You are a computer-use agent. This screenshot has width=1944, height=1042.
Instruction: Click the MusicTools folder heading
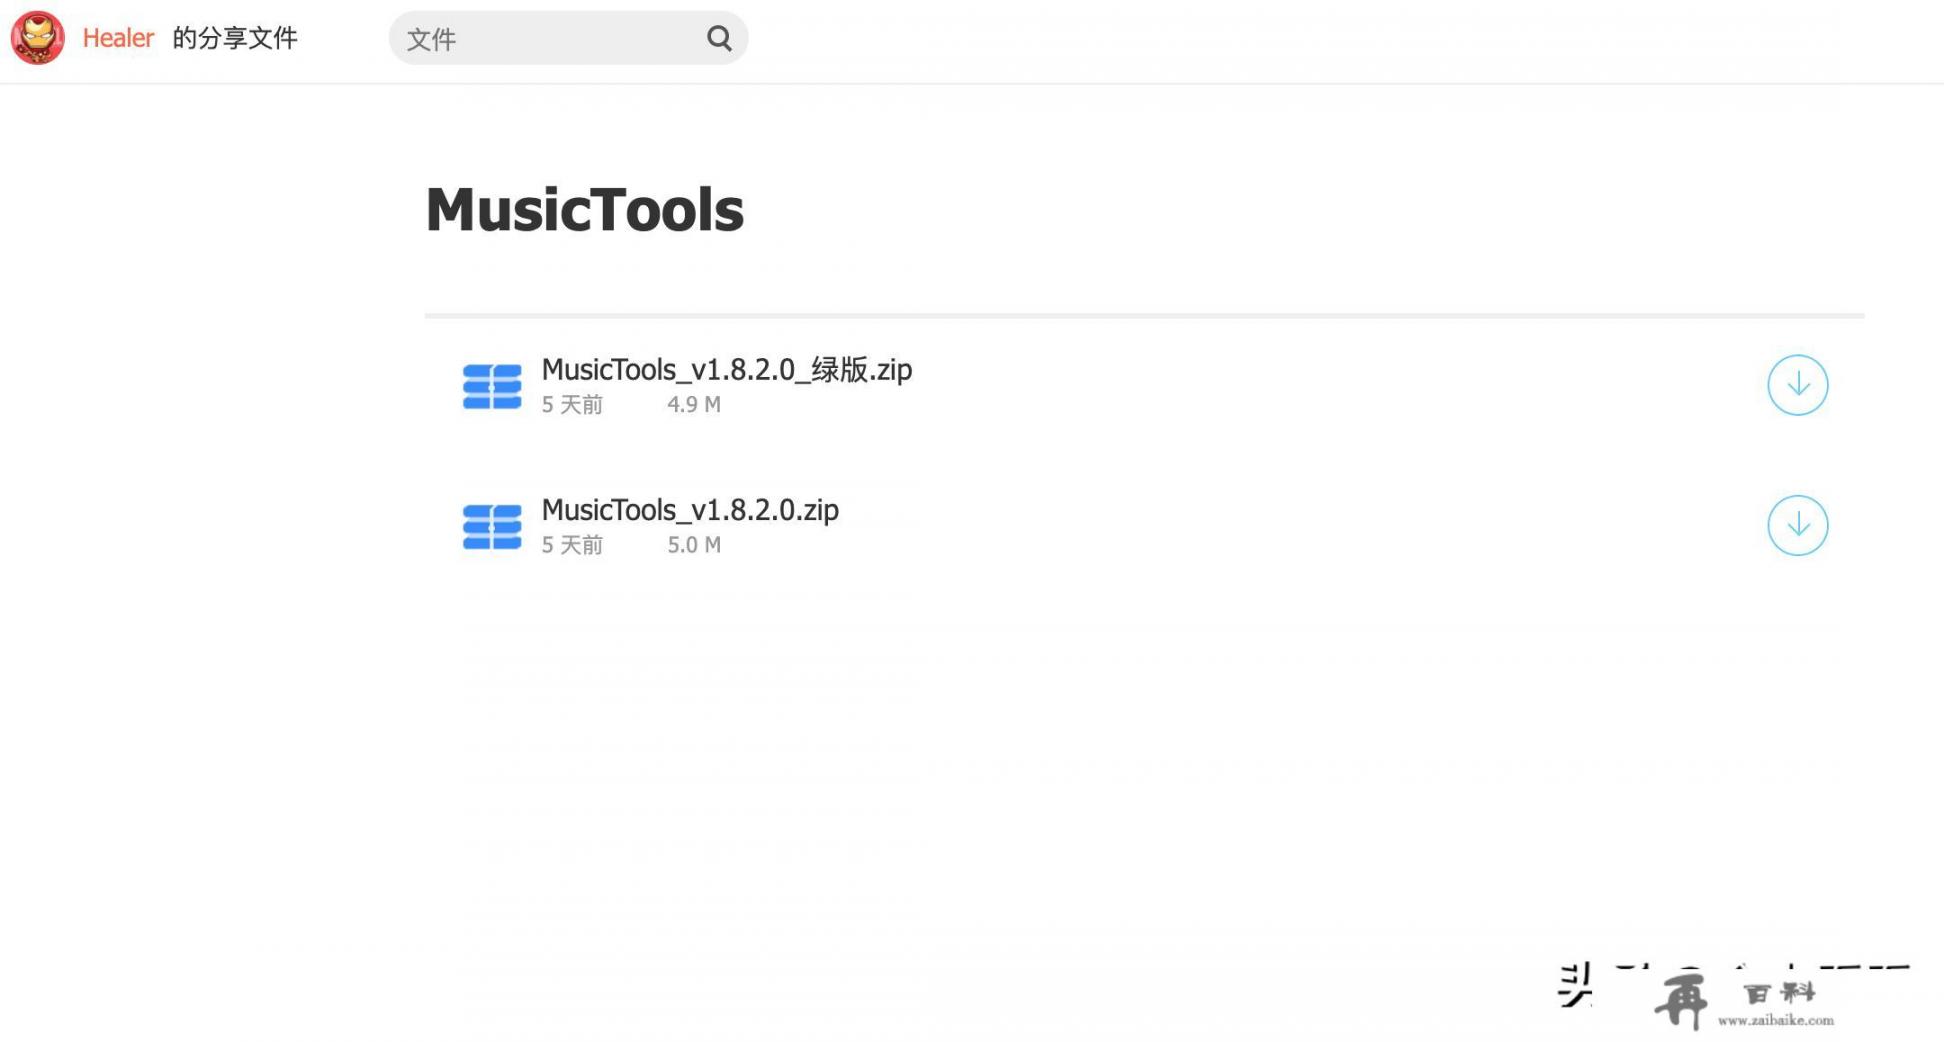[x=585, y=210]
